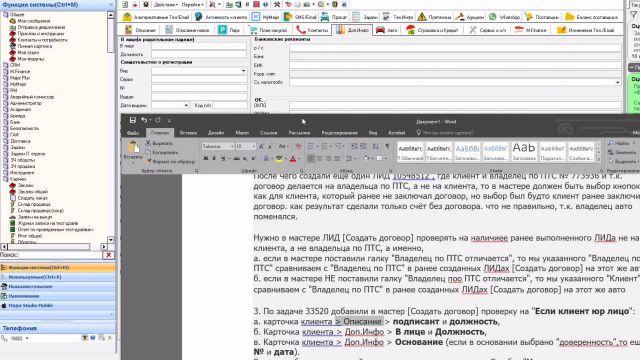Open the Парк tab with P icon

coord(229,30)
